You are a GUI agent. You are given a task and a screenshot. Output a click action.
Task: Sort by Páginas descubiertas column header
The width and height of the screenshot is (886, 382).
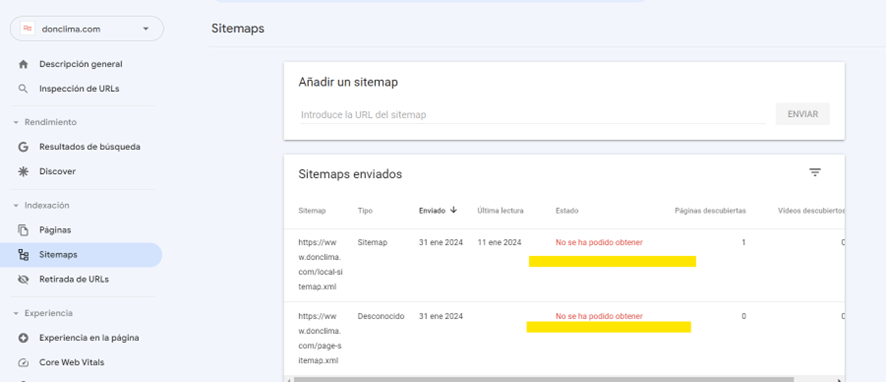tap(710, 211)
